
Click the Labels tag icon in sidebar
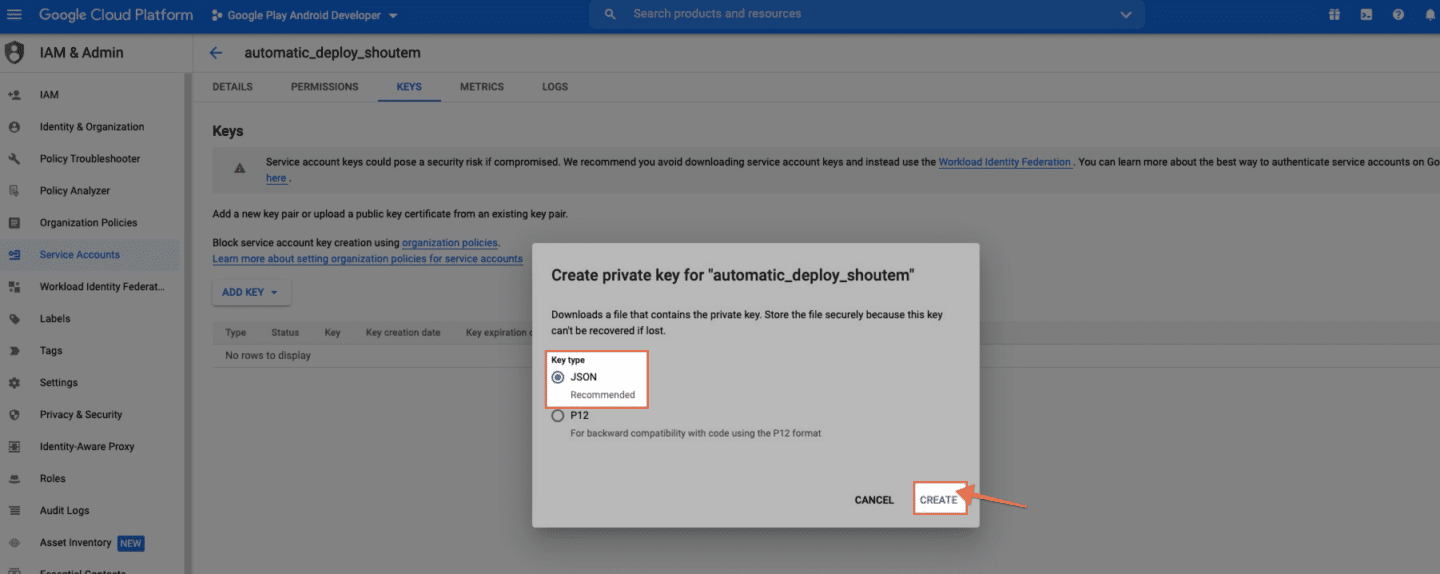(x=14, y=319)
